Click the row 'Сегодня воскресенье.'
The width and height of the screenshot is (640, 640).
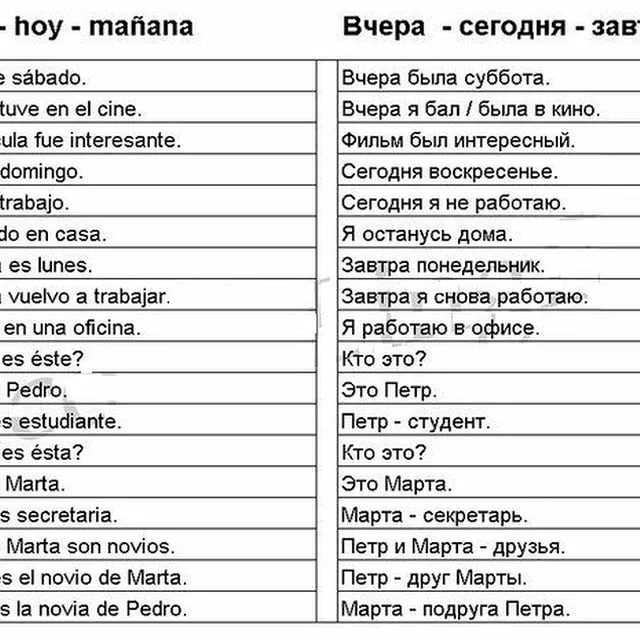(x=489, y=170)
